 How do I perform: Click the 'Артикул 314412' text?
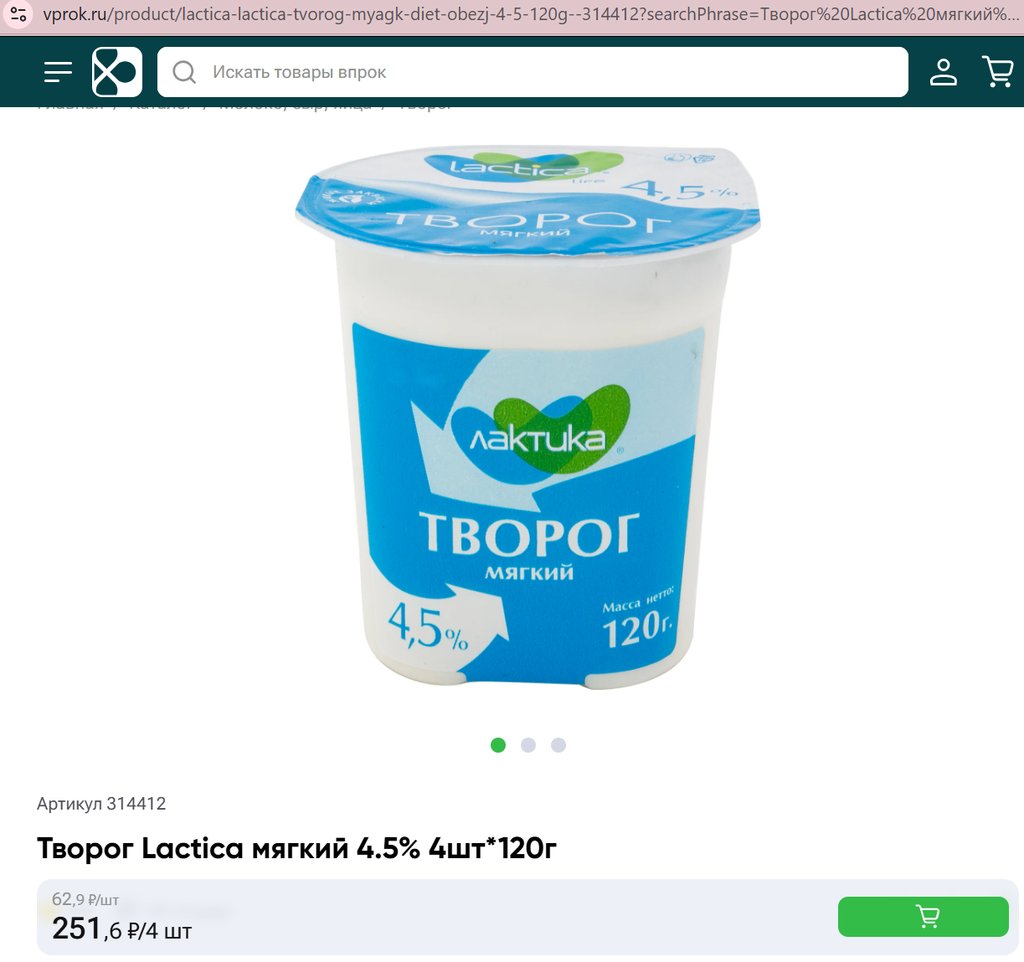[x=101, y=803]
